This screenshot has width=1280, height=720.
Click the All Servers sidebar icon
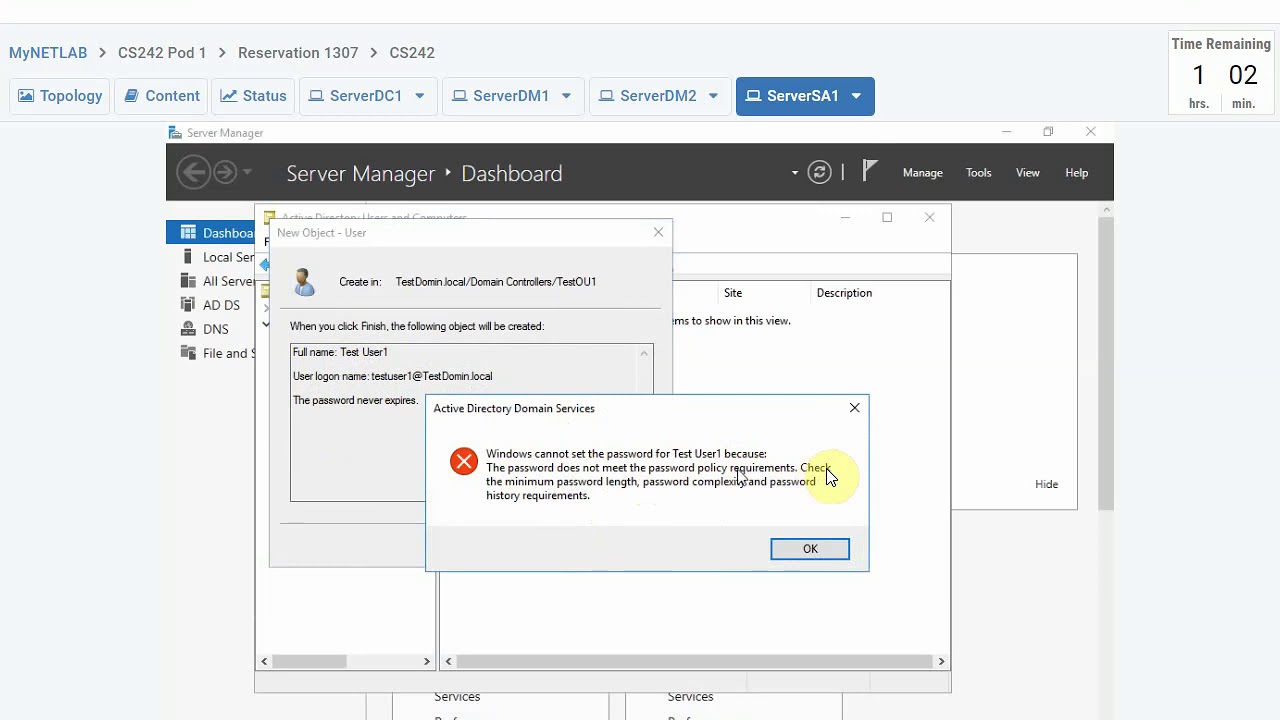[x=187, y=280]
